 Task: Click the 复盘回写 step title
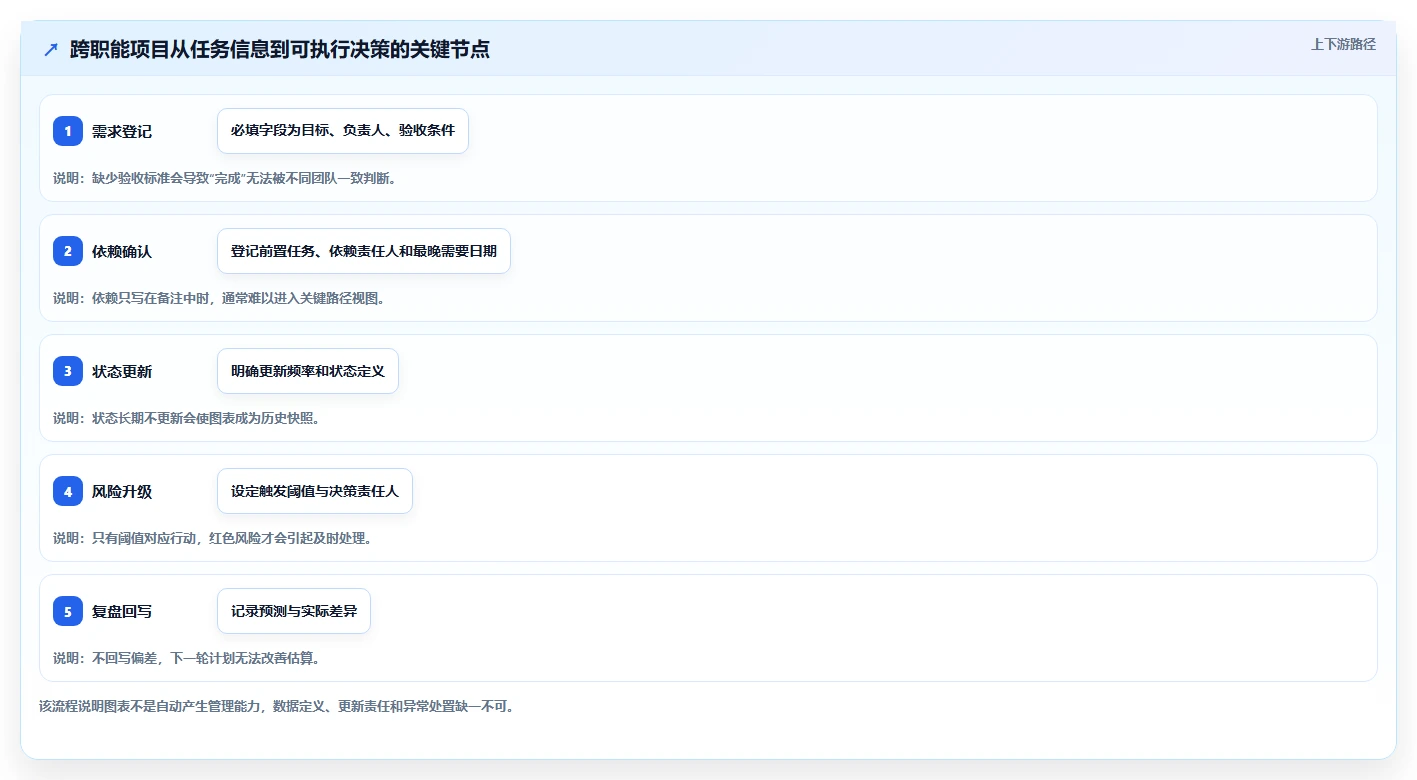click(122, 611)
